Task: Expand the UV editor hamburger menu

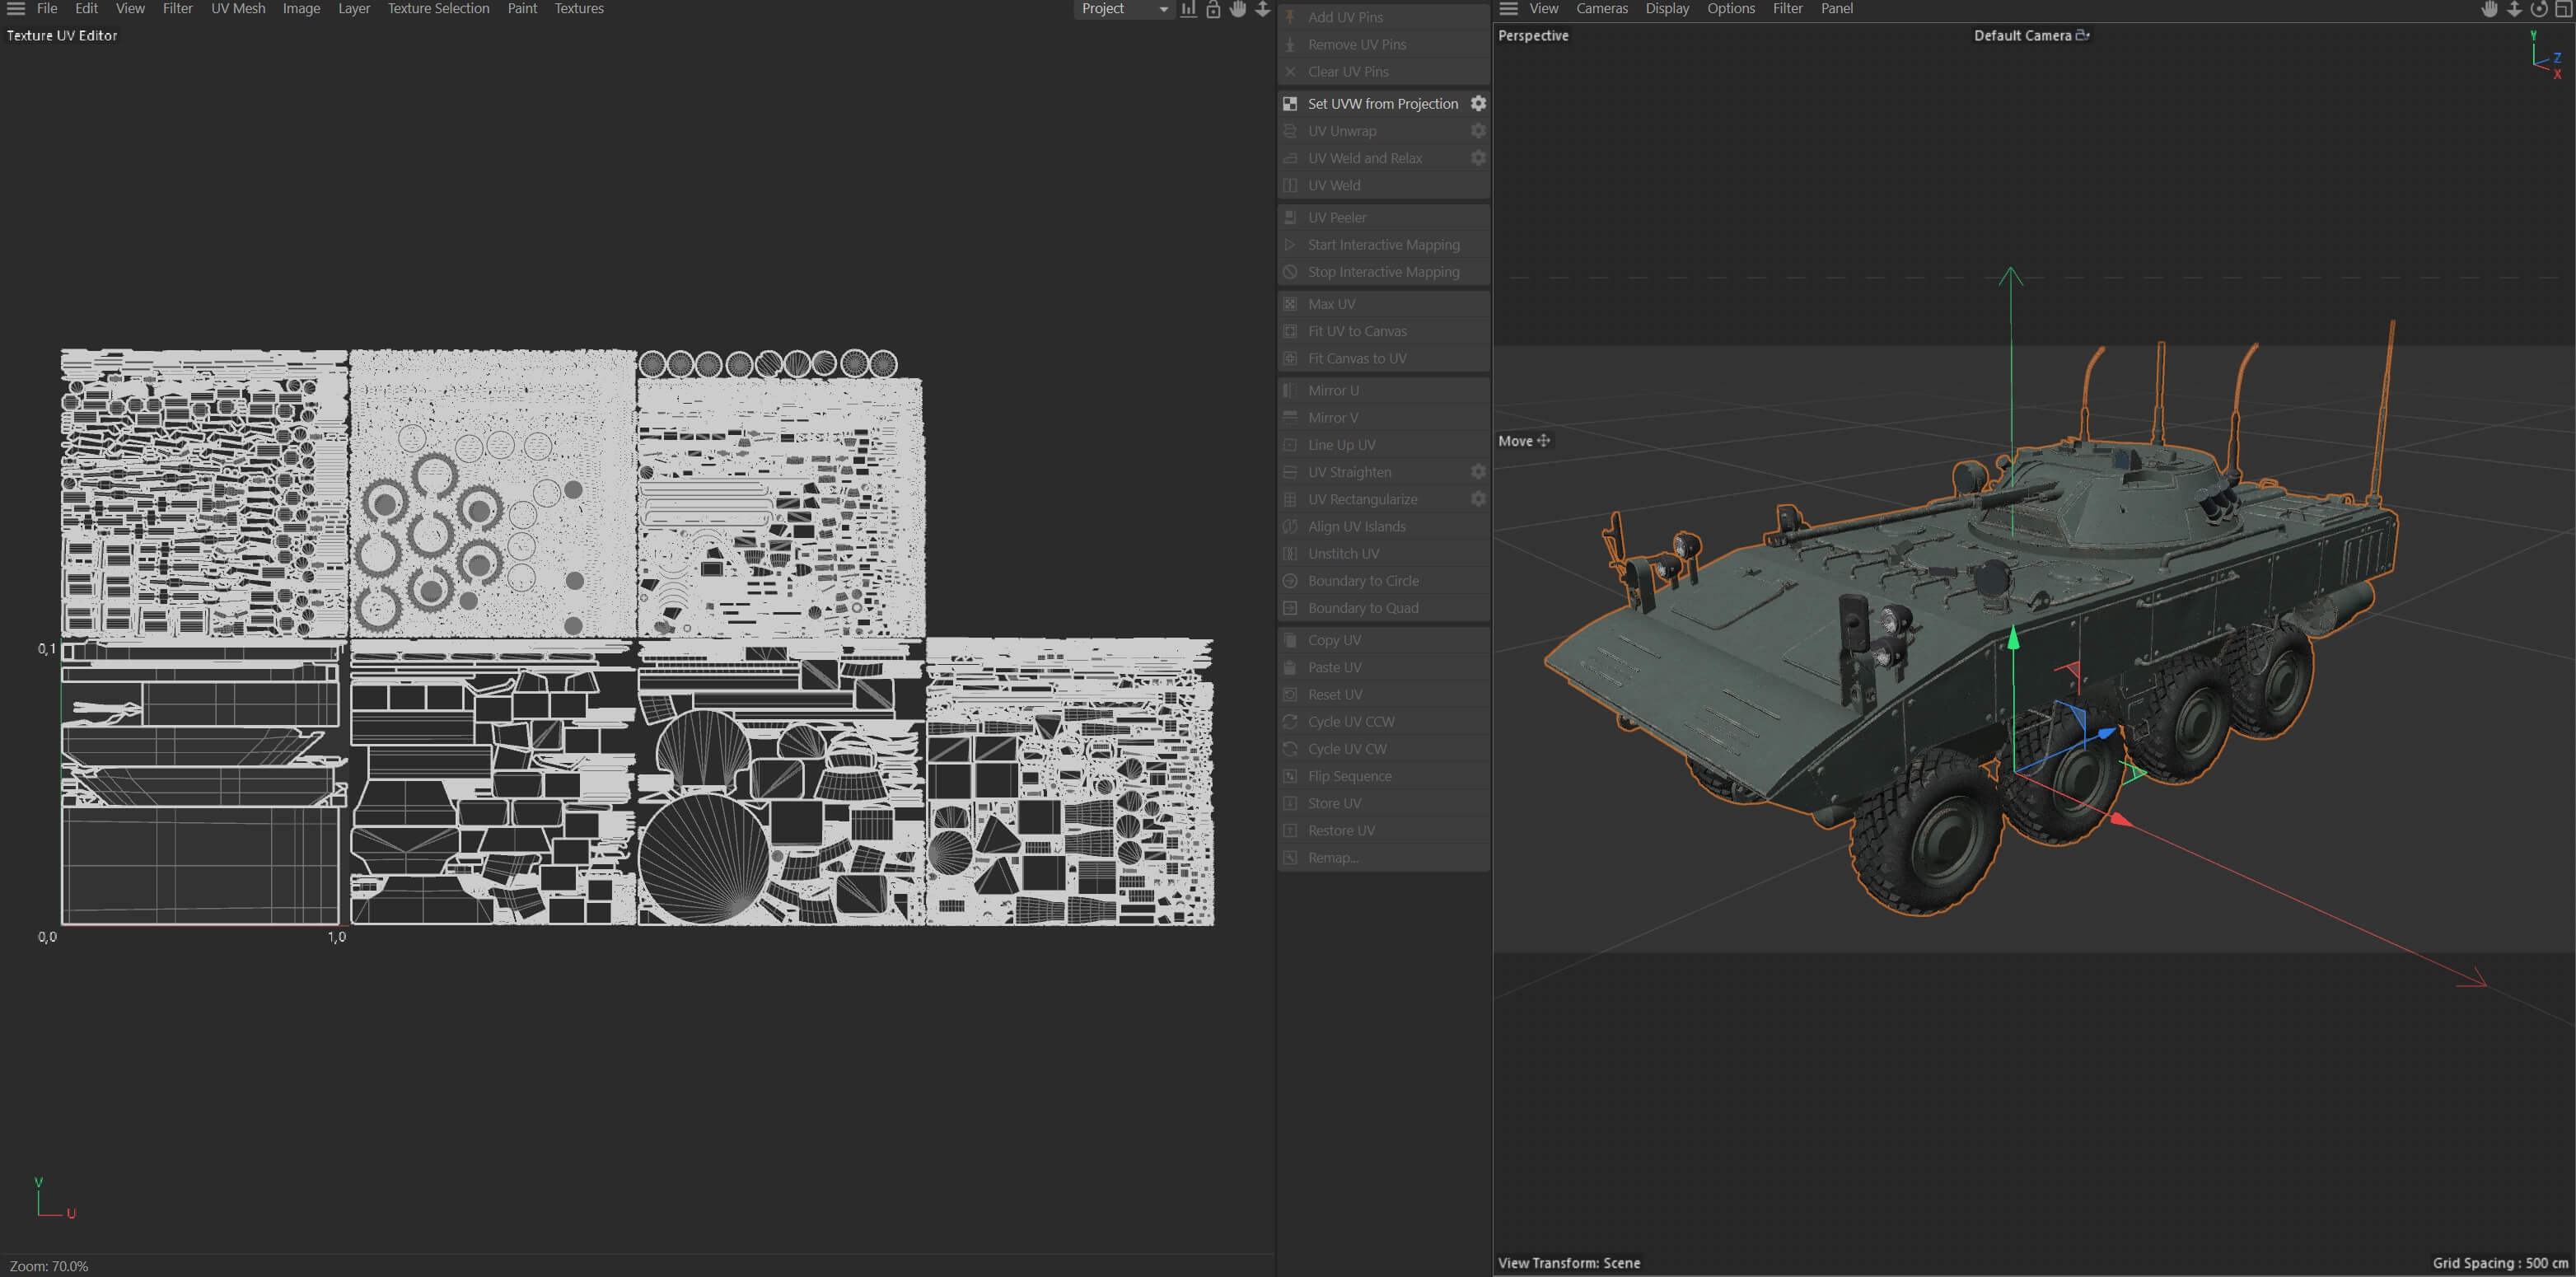Action: [16, 9]
